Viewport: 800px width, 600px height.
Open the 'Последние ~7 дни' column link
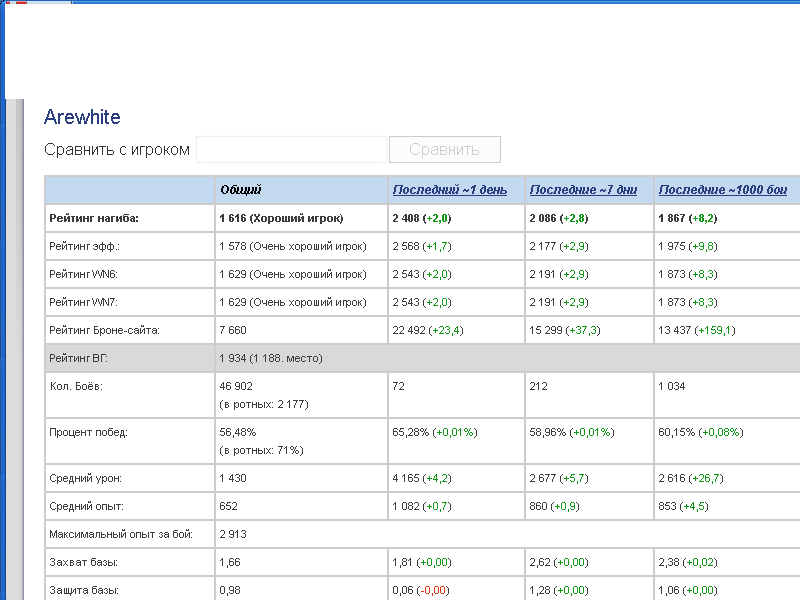(583, 190)
